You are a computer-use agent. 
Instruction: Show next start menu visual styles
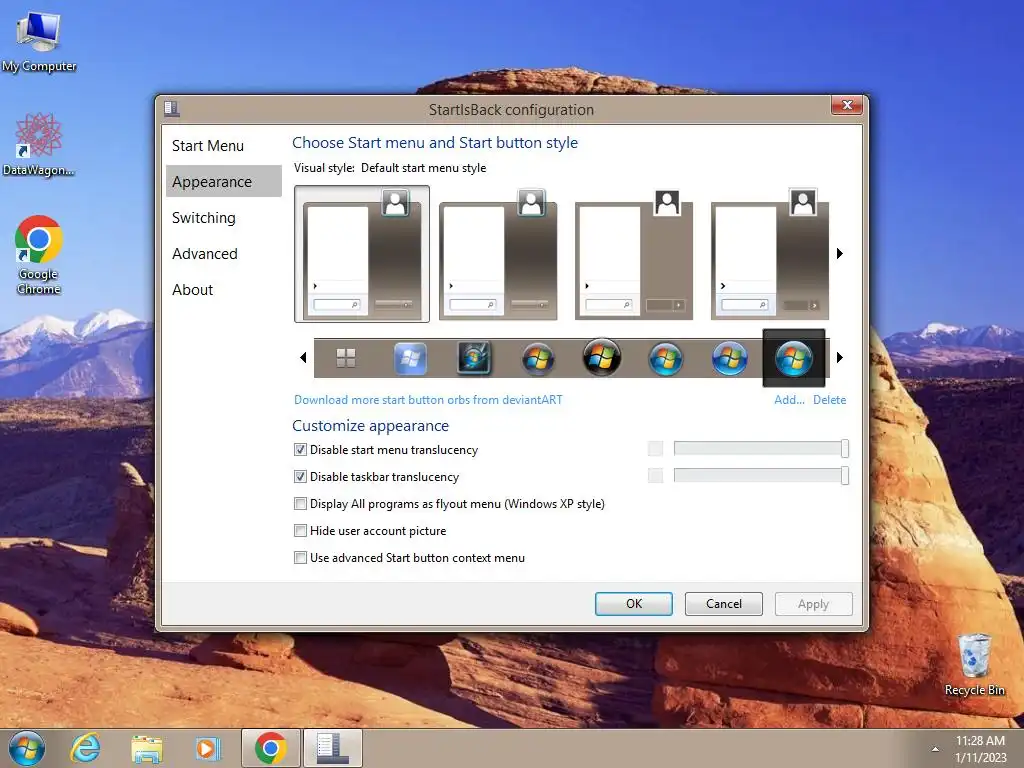[x=840, y=253]
